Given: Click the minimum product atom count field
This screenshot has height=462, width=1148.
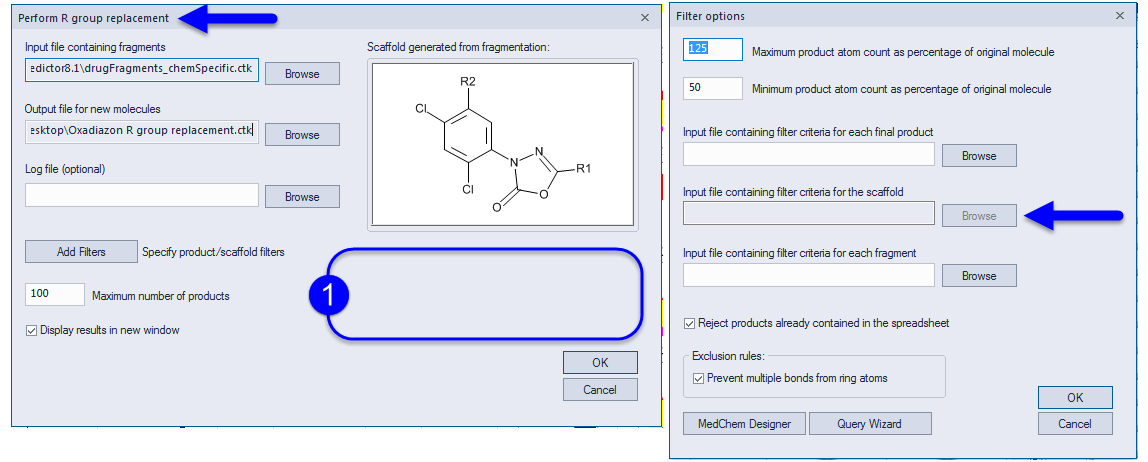Looking at the screenshot, I should 713,89.
